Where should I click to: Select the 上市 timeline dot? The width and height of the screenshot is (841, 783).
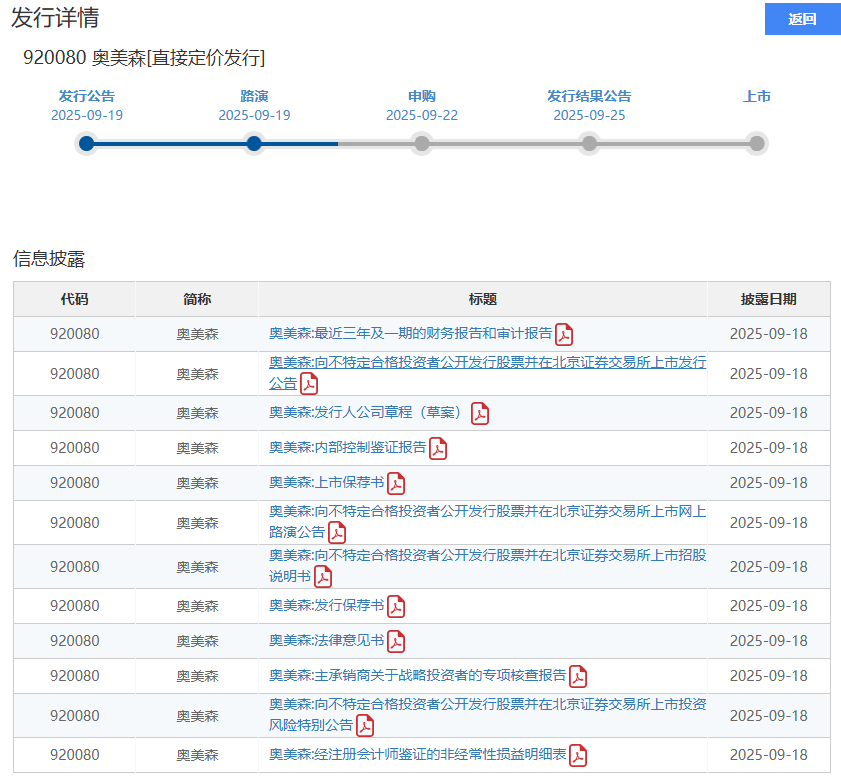click(757, 144)
